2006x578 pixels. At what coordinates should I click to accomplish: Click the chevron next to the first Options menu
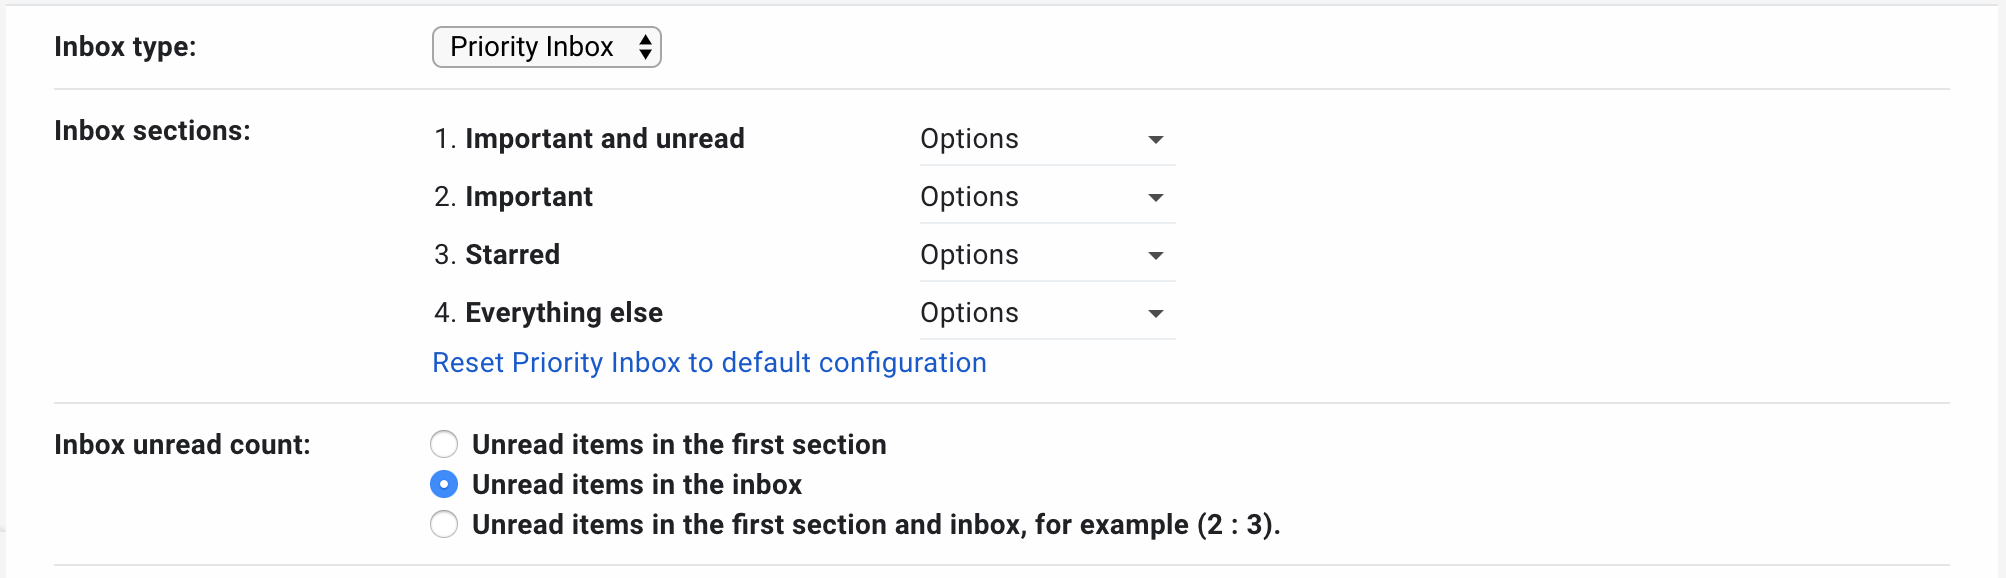pos(1155,139)
